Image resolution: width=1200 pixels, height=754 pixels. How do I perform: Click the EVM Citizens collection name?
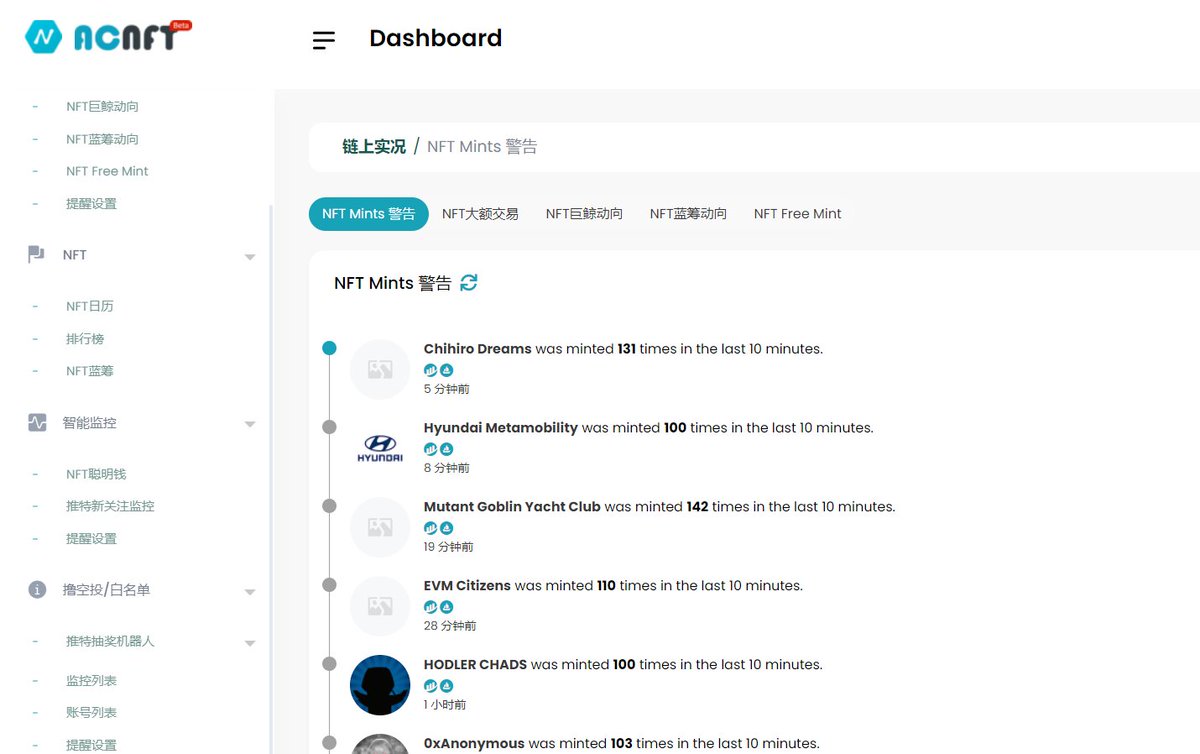467,586
